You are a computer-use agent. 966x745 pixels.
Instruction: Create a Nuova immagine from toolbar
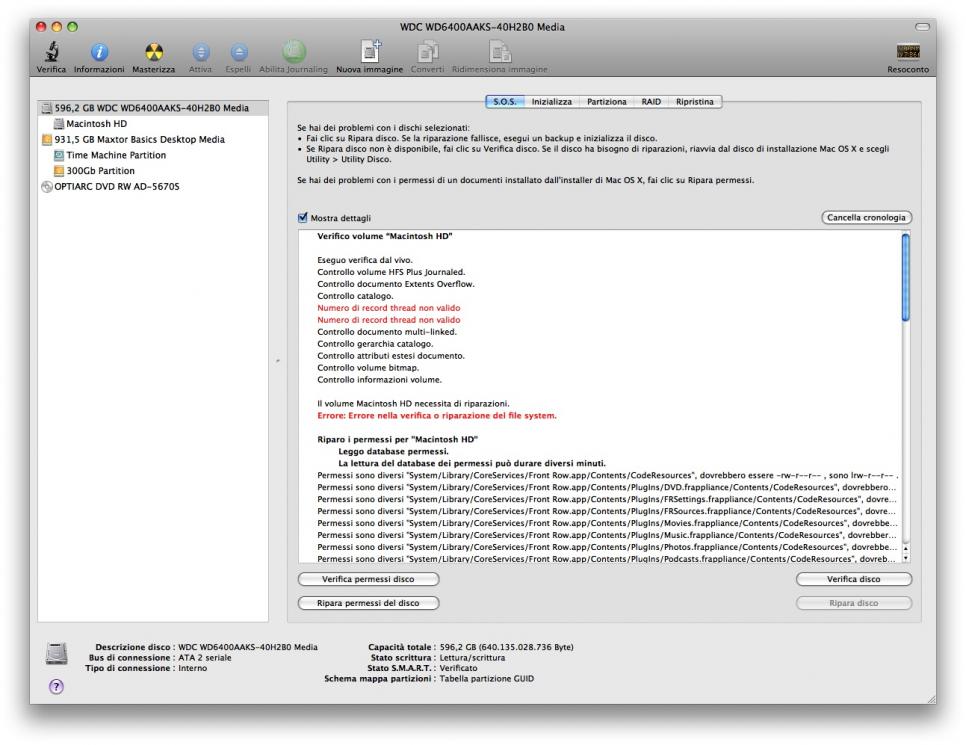click(x=370, y=51)
